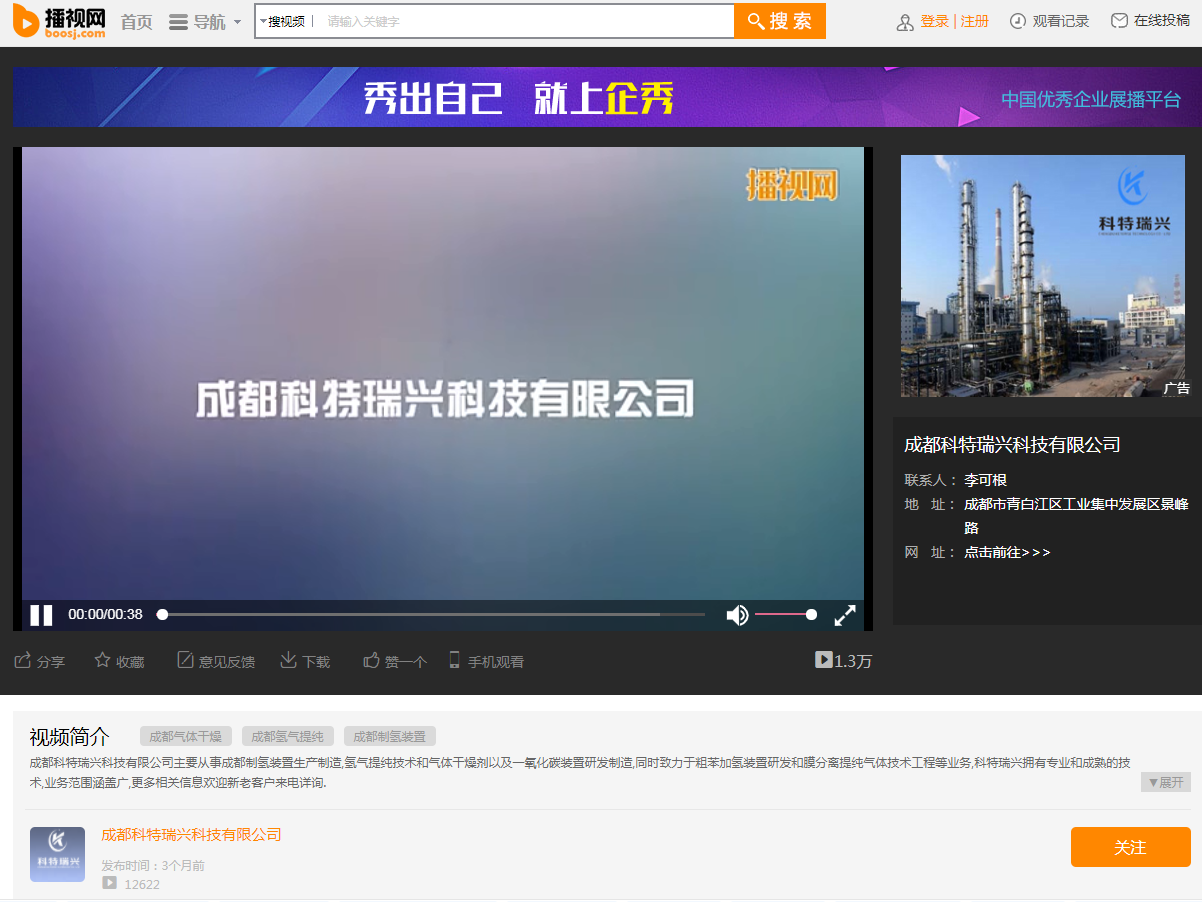The width and height of the screenshot is (1202, 902).
Task: Download the video
Action: click(x=288, y=660)
